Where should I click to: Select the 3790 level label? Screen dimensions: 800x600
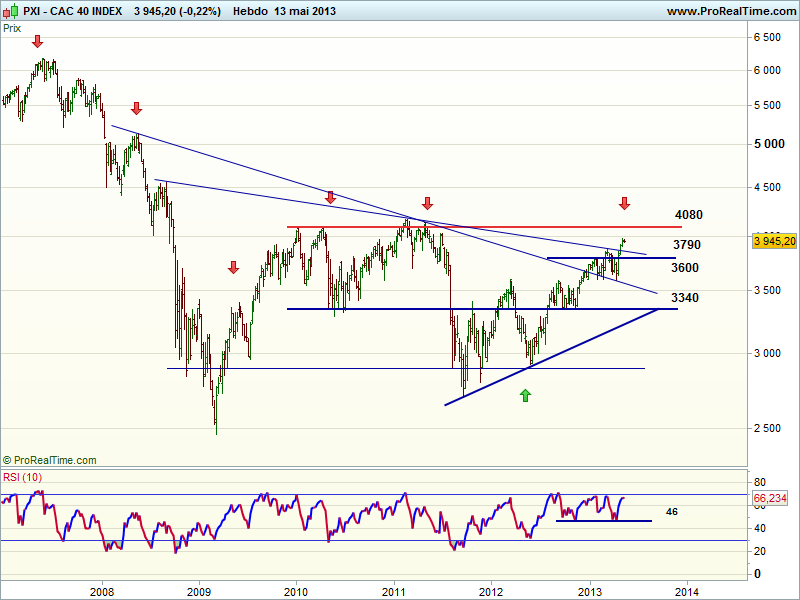(686, 245)
